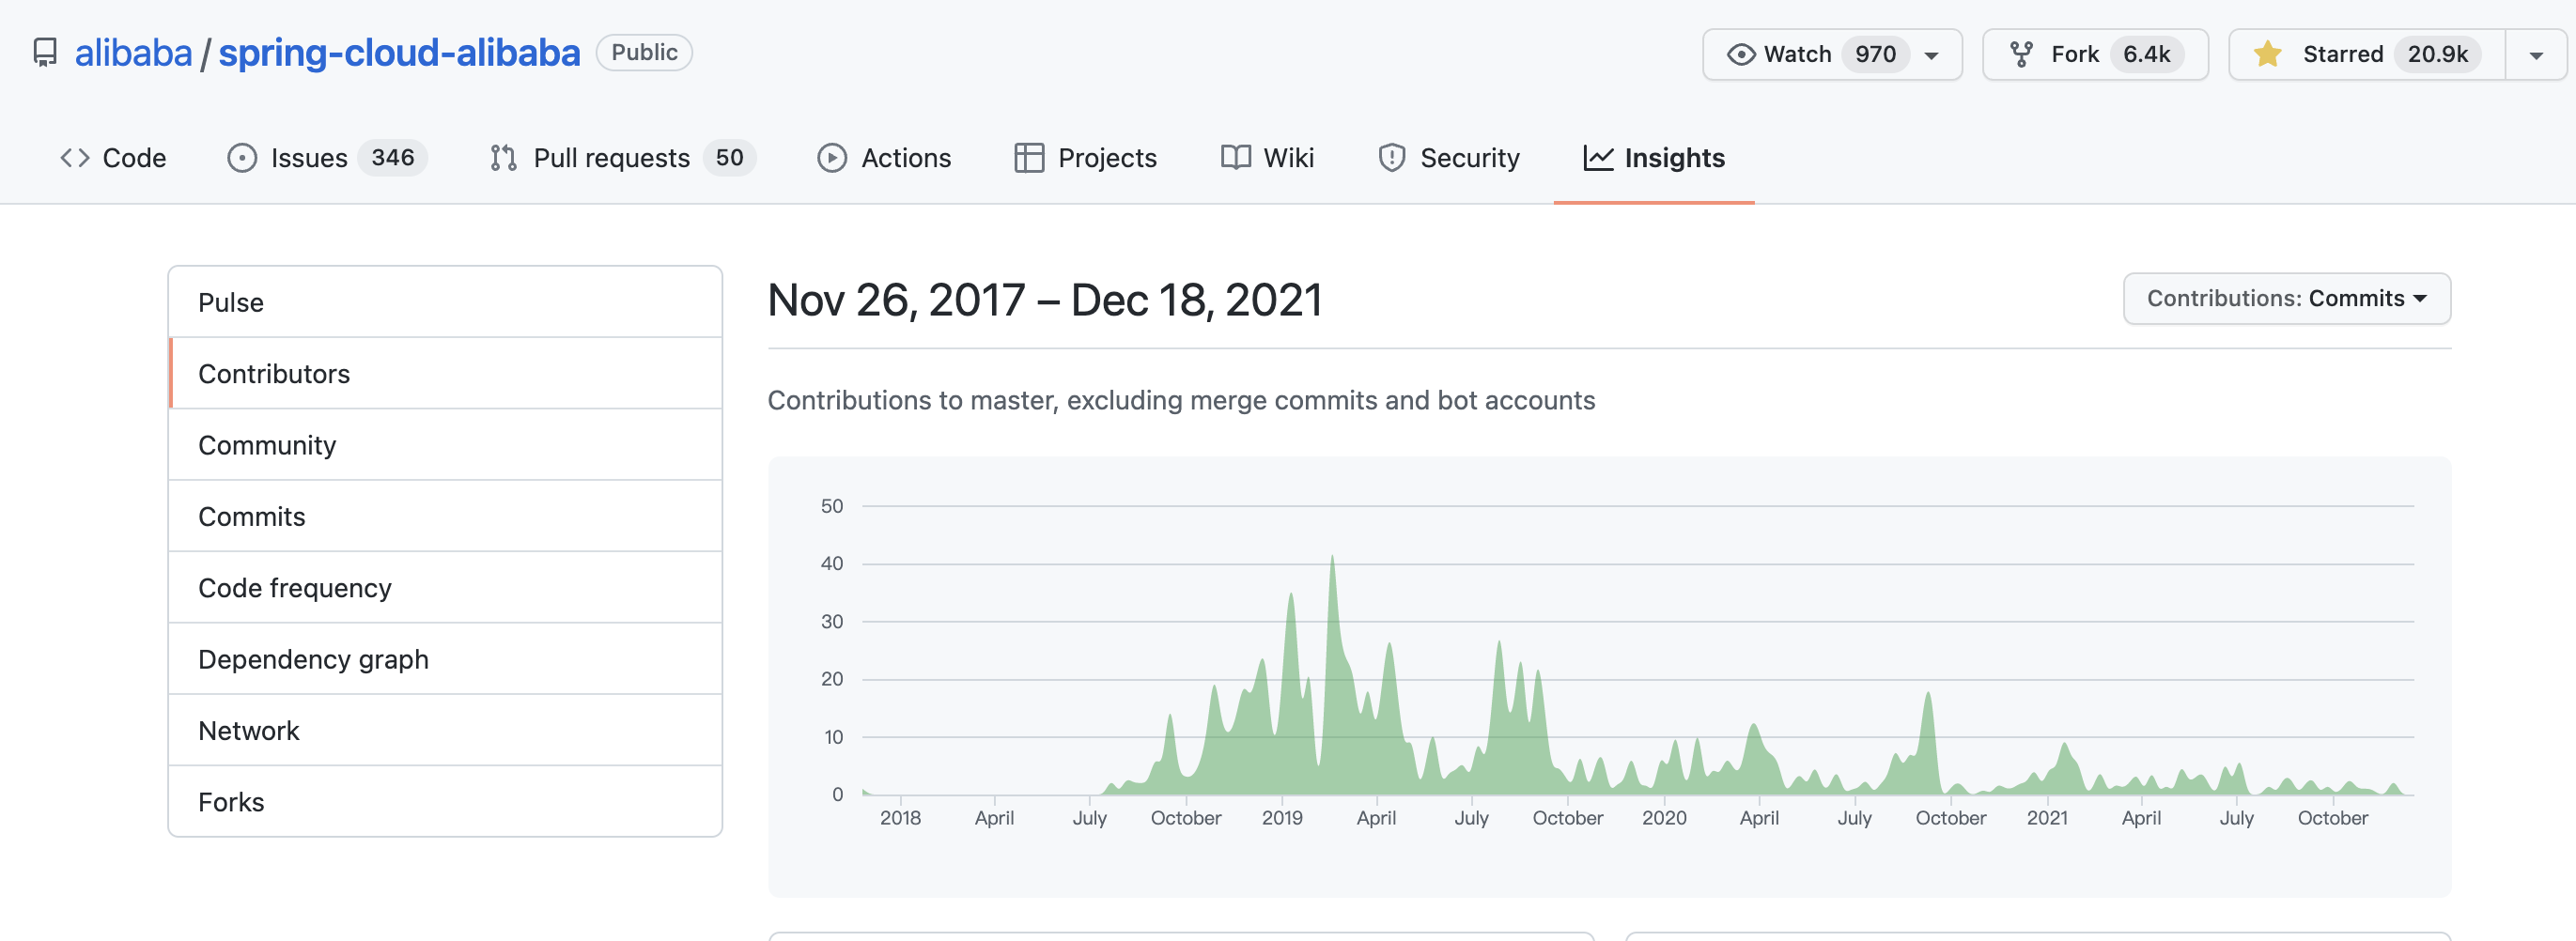
Task: Open Contributions: Commits dropdown
Action: (x=2287, y=298)
